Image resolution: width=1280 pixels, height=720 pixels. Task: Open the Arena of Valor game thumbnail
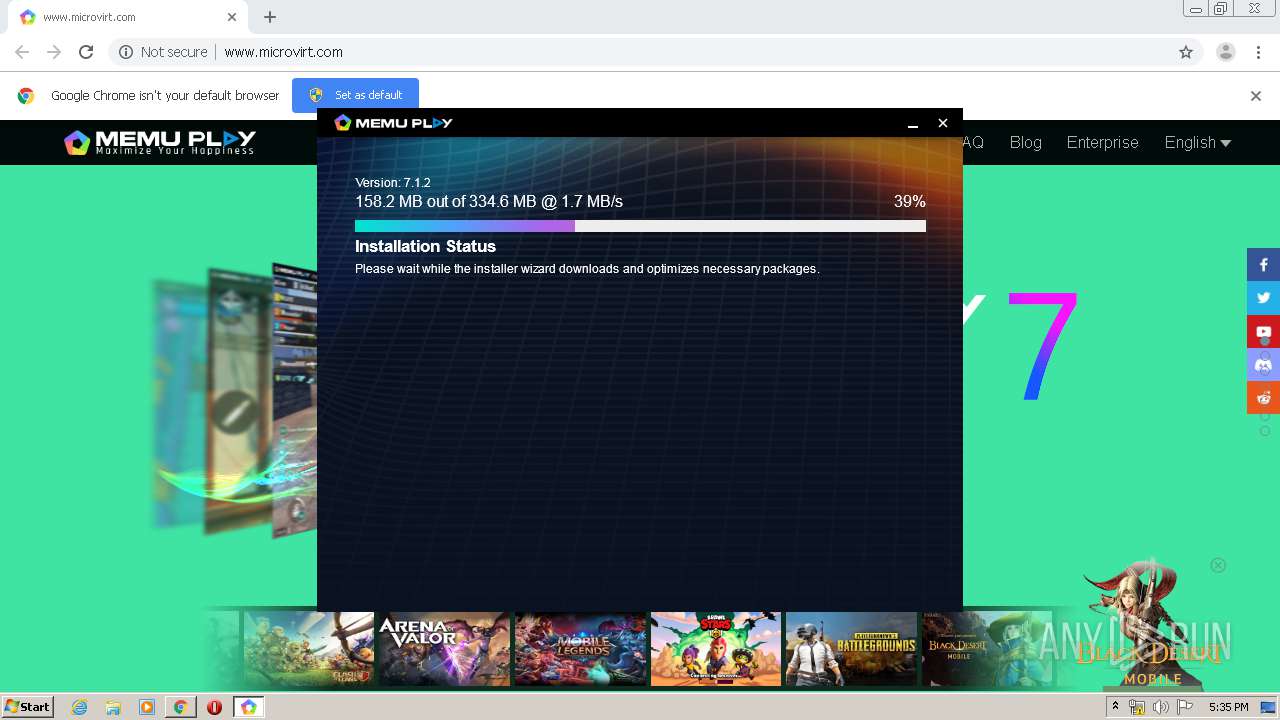[x=444, y=648]
